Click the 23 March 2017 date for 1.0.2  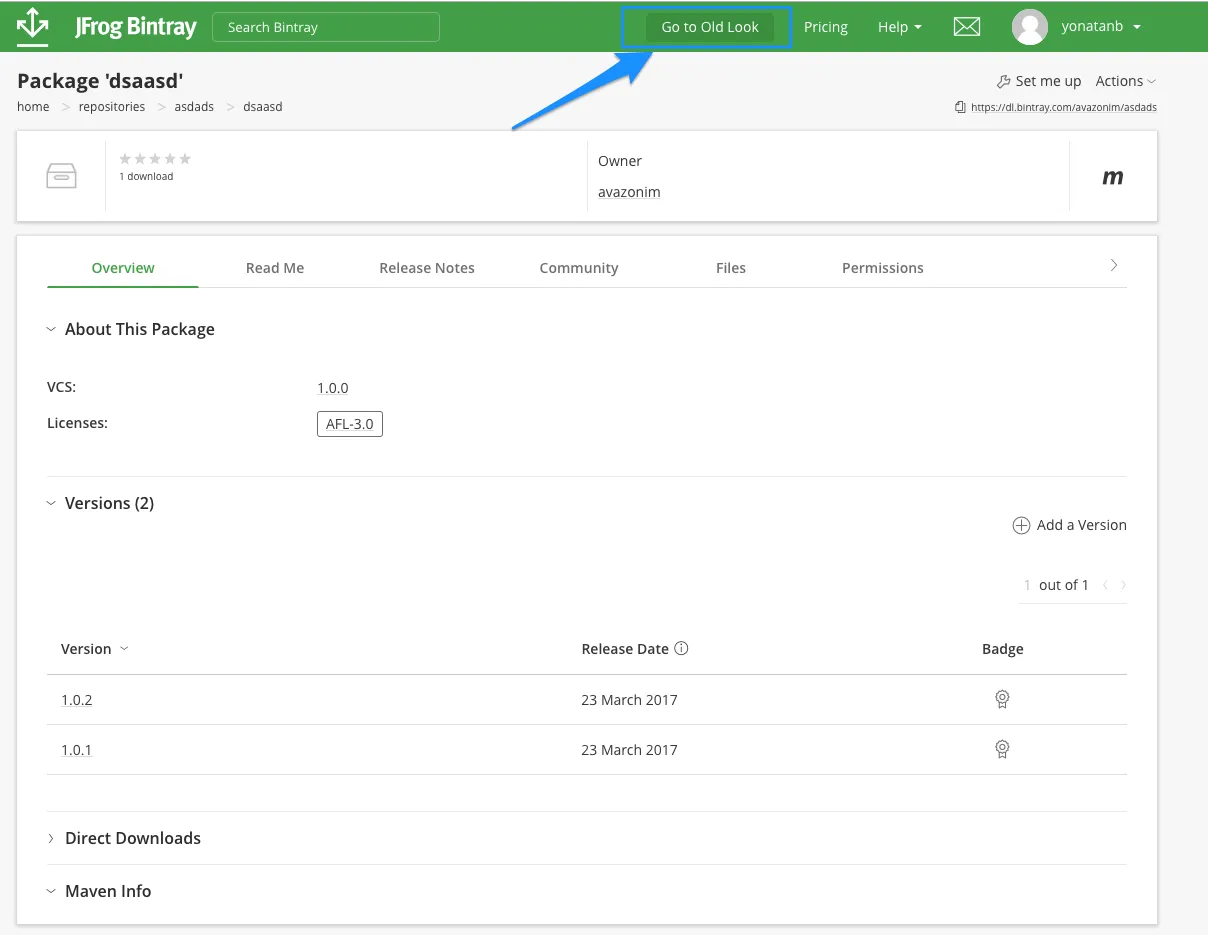click(x=629, y=700)
